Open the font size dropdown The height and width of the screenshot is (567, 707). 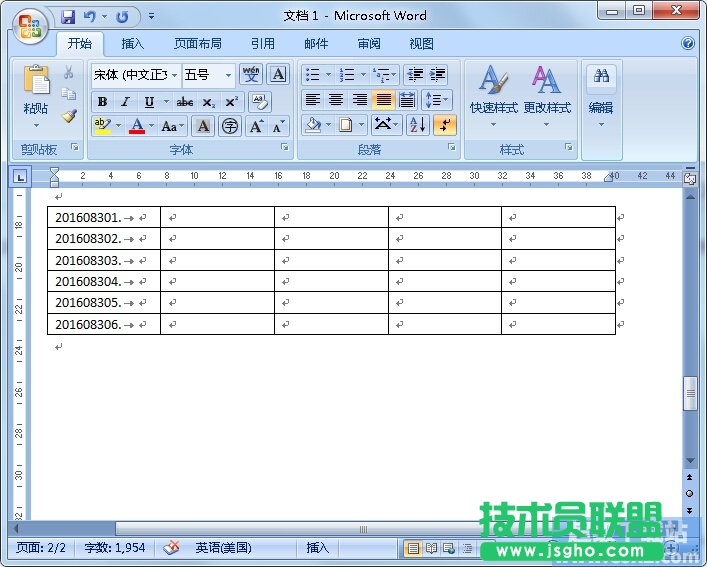229,75
